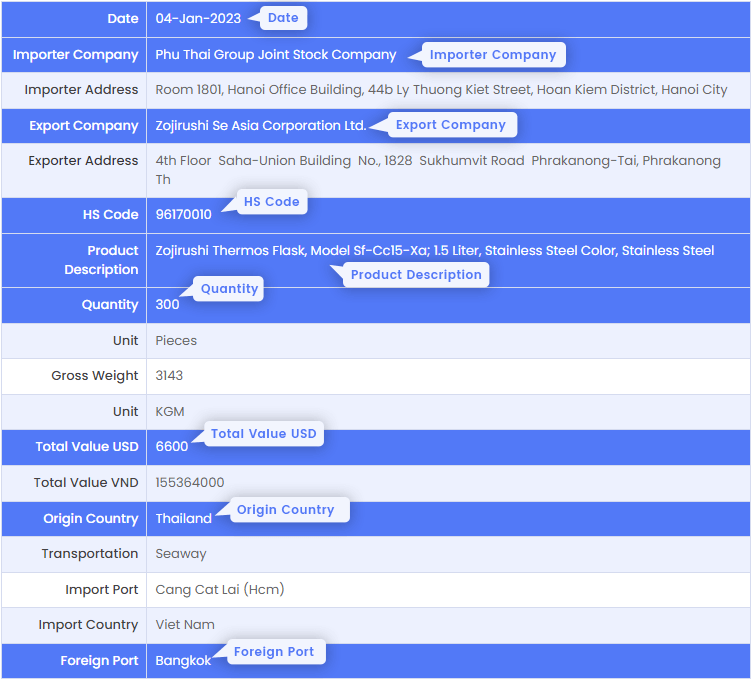Click the Product Description row label
The height and width of the screenshot is (679, 752).
coord(101,260)
